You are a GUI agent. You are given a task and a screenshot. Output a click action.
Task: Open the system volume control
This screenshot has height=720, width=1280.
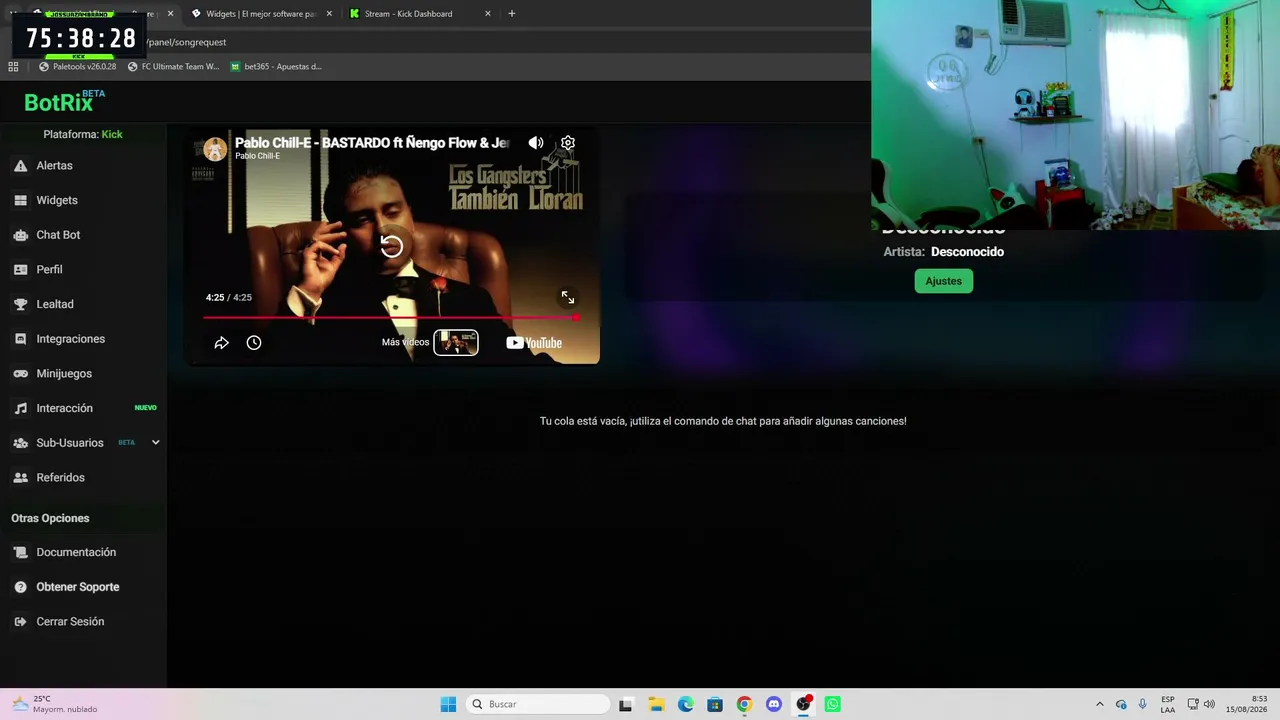click(x=1209, y=704)
